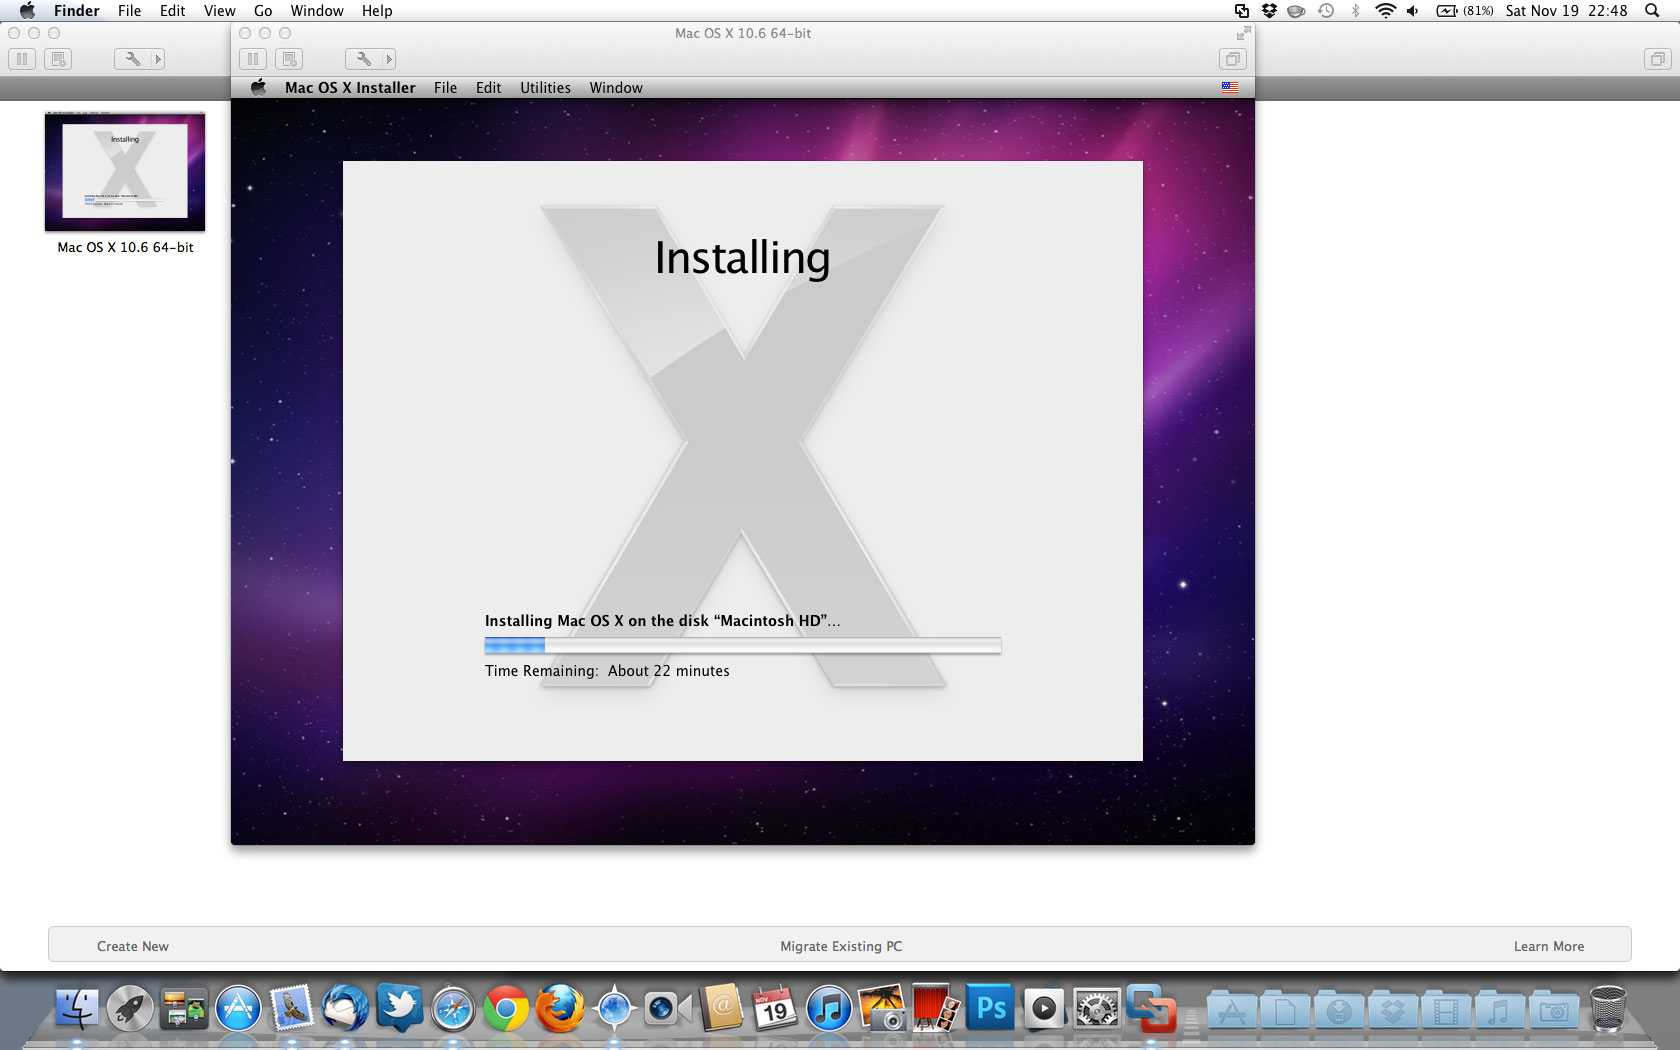
Task: Launch Photoshop from the Dock
Action: click(x=990, y=1008)
